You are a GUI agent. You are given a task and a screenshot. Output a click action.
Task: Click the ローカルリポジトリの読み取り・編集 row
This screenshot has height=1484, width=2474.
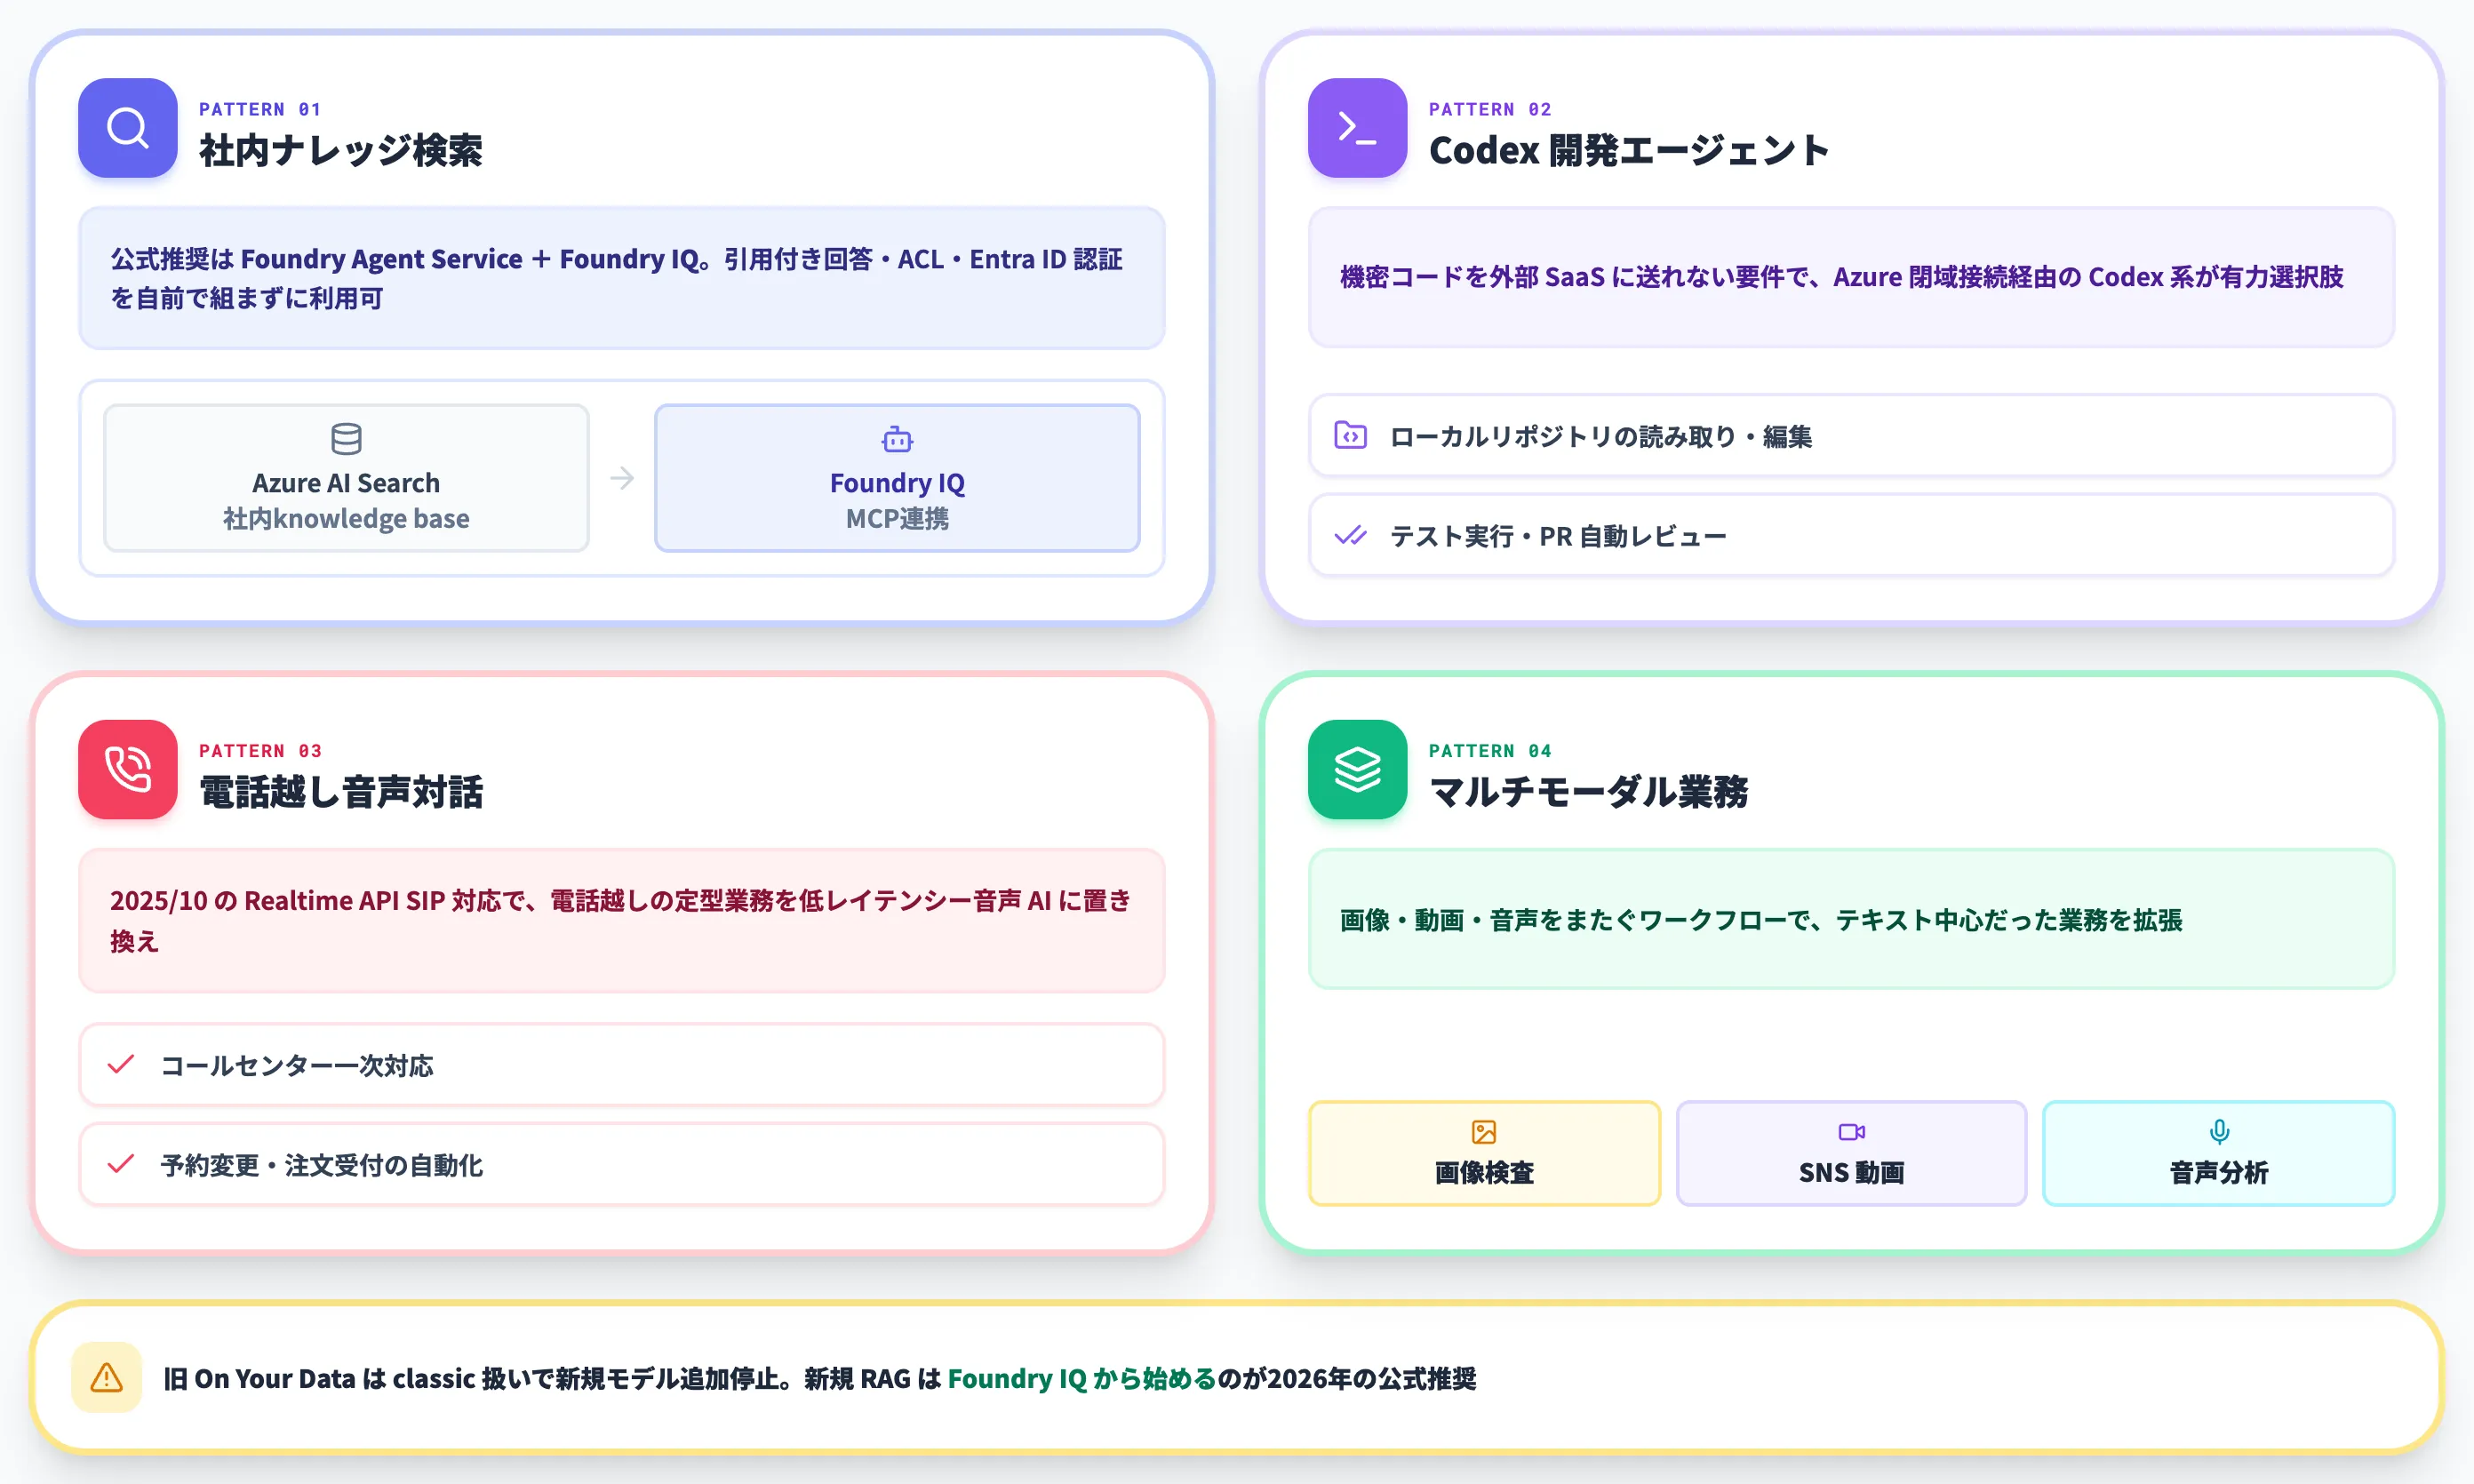click(1851, 435)
